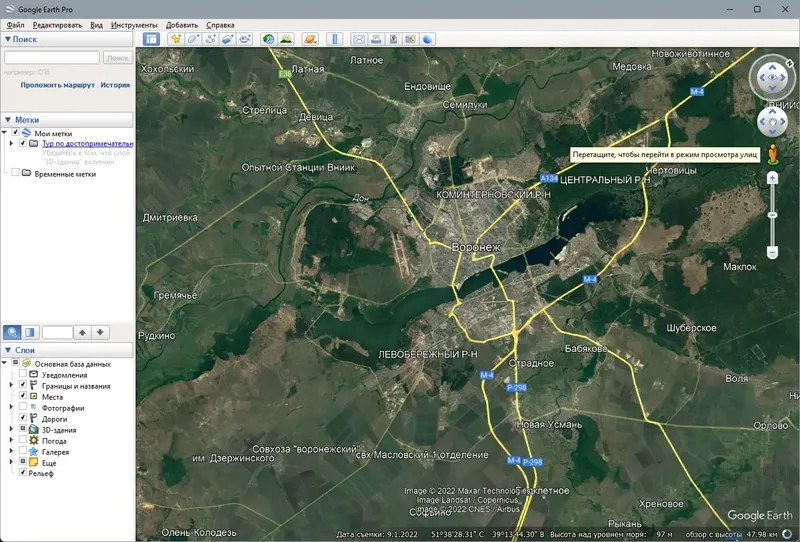Start recording a tour
The height and width of the screenshot is (542, 800).
tap(245, 39)
